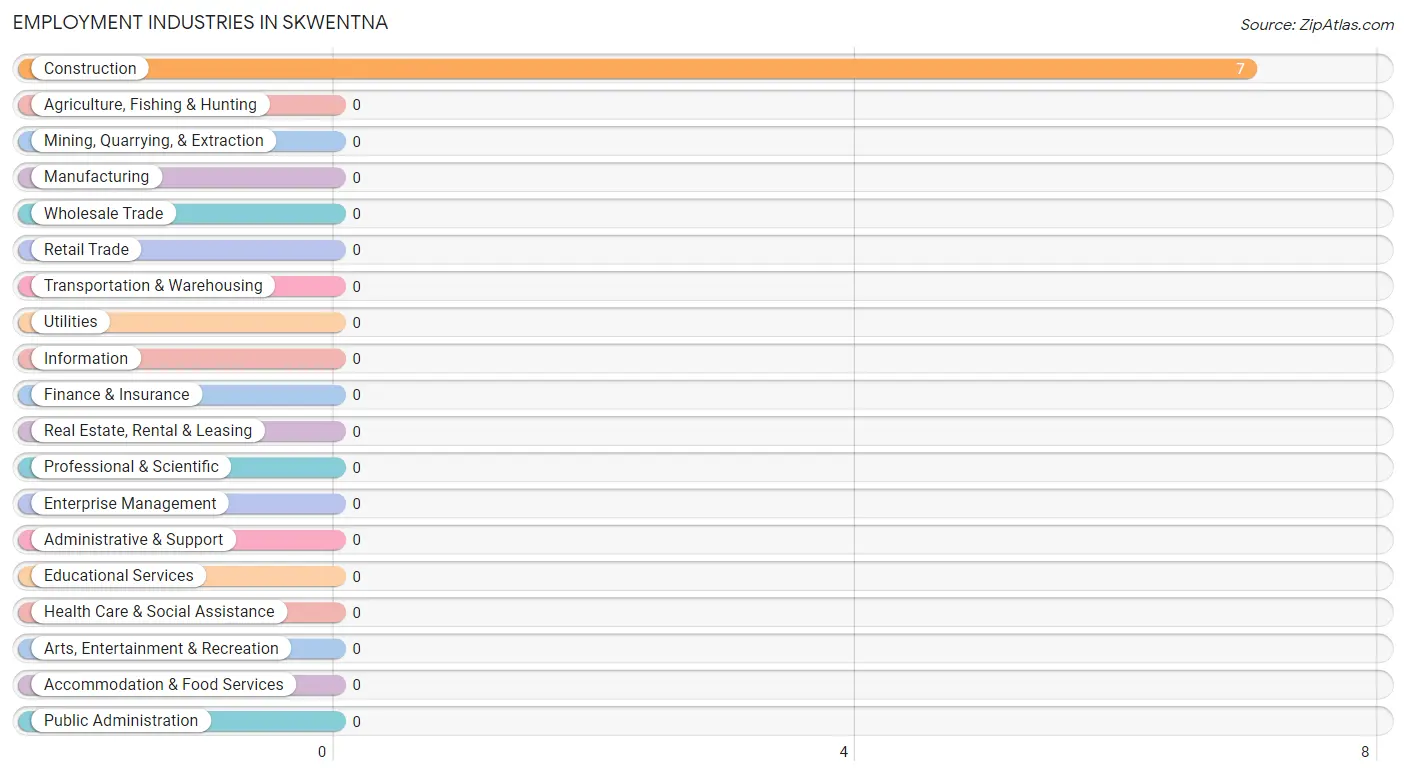Click the Source: ZipAtlas.com text
This screenshot has width=1406, height=776.
pos(1317,25)
